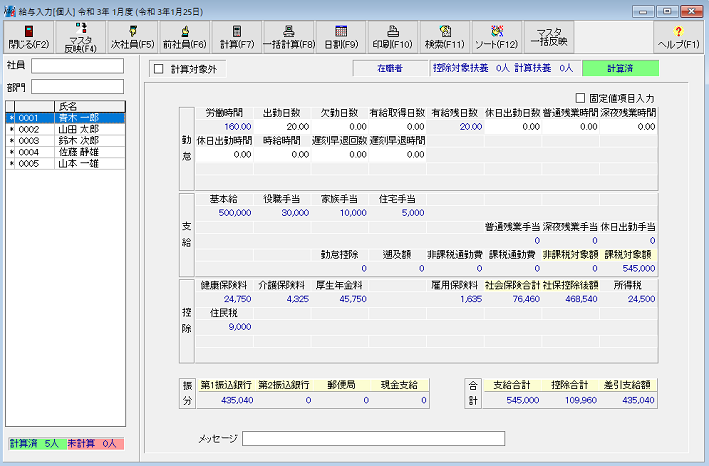Run calculation with 計算(F7) icon
The width and height of the screenshot is (709, 466).
pos(236,38)
